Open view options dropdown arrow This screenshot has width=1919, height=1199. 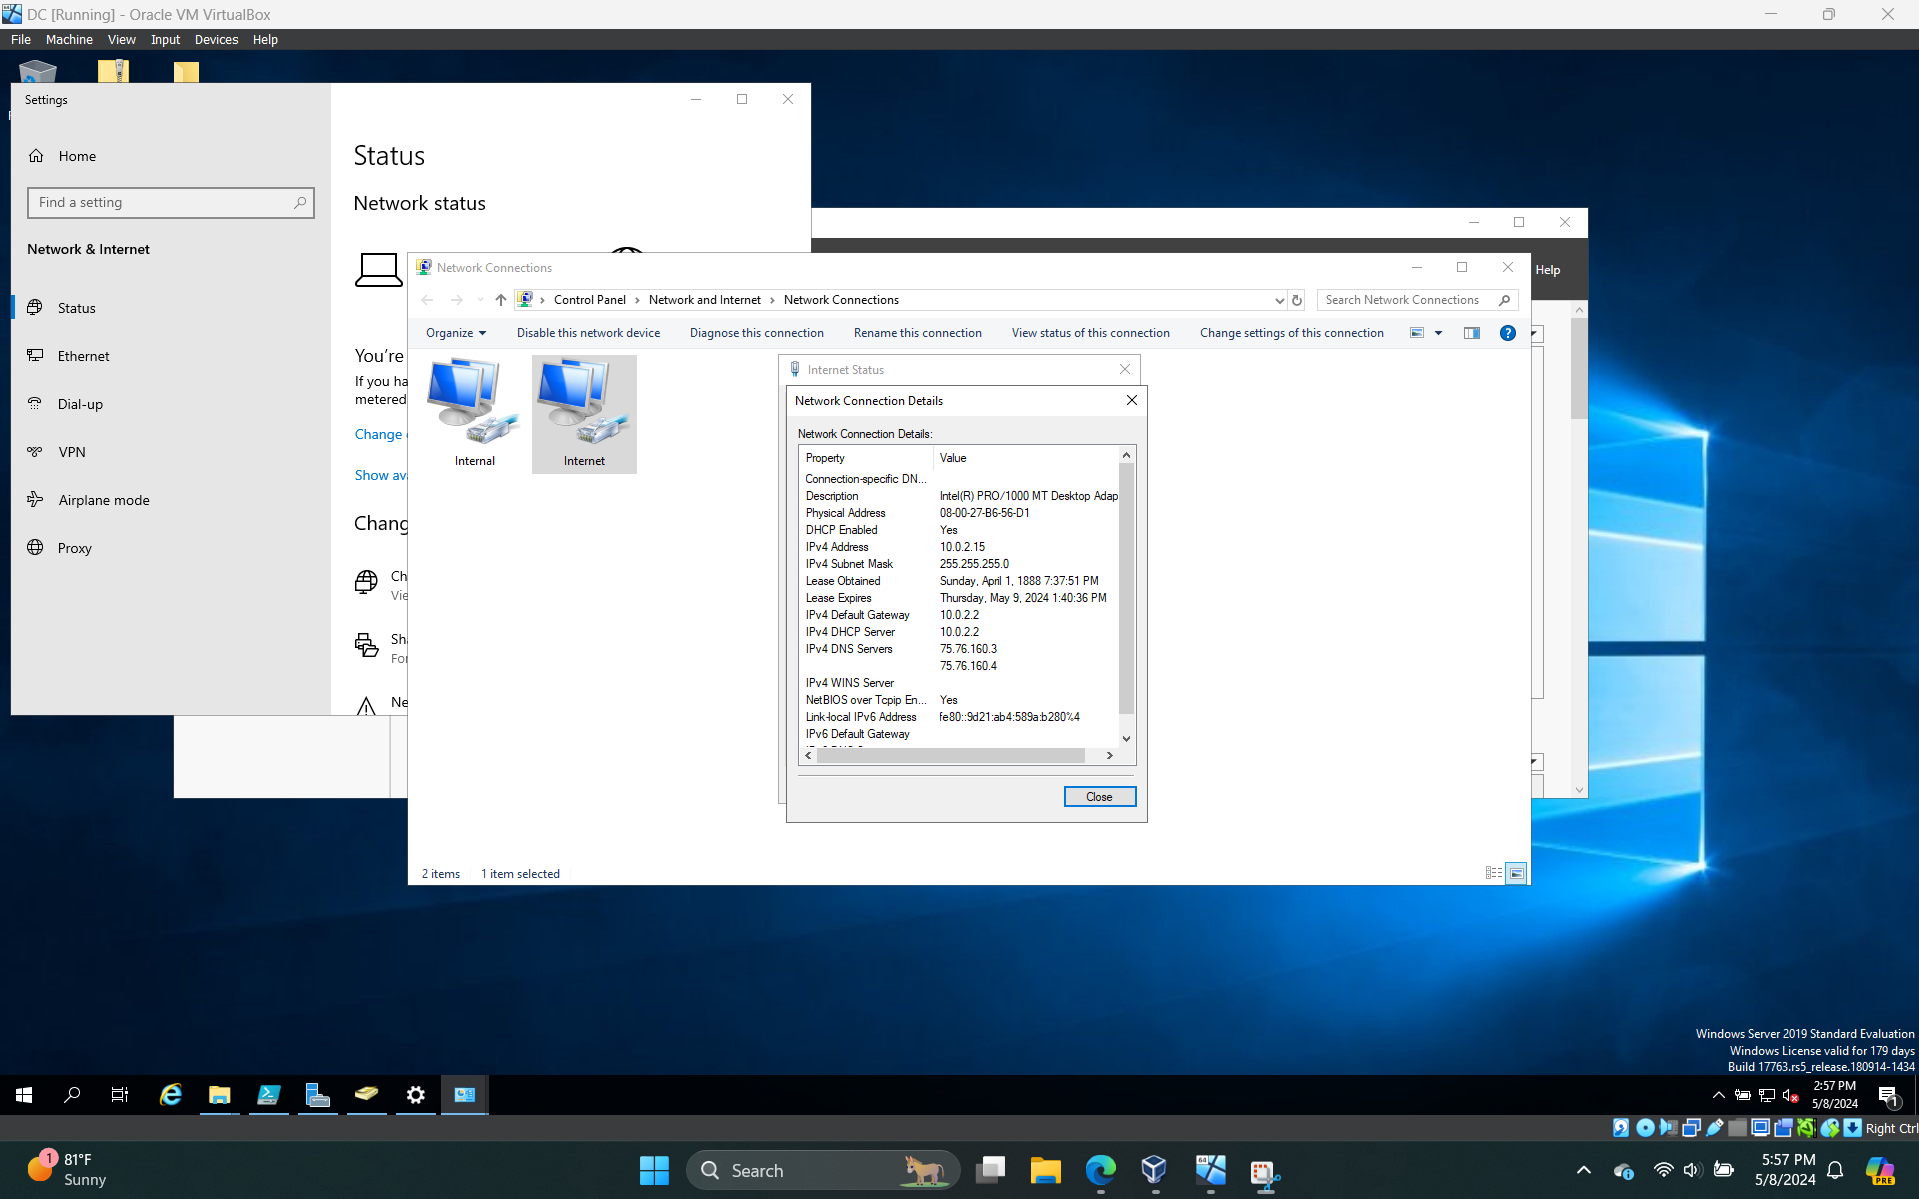click(1439, 333)
